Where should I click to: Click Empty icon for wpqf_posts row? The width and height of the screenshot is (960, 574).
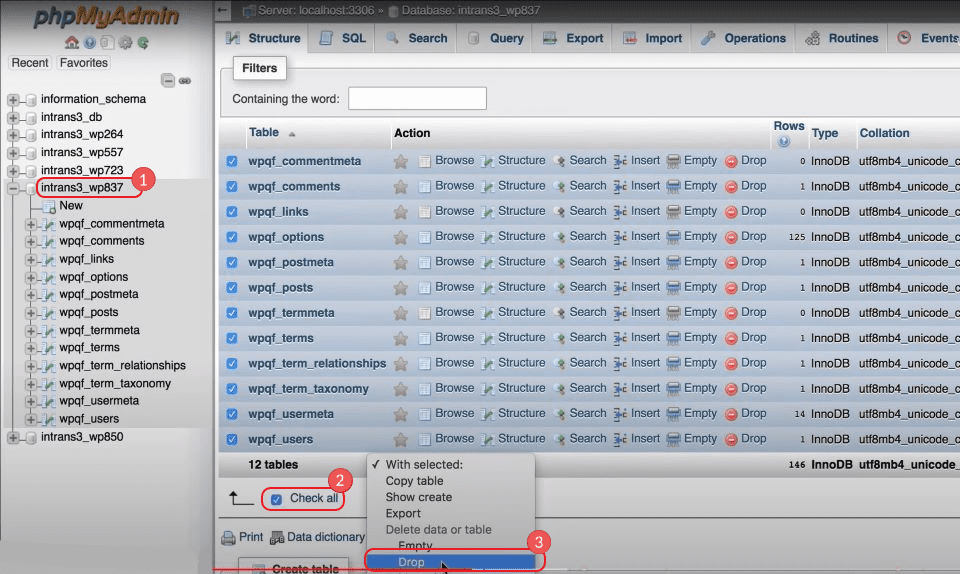coord(674,287)
